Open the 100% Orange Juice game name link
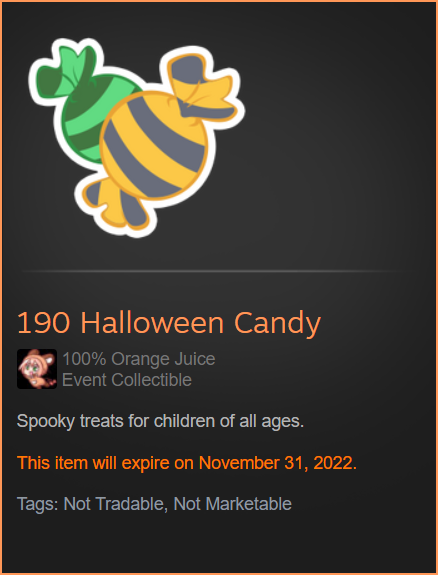 pyautogui.click(x=139, y=359)
